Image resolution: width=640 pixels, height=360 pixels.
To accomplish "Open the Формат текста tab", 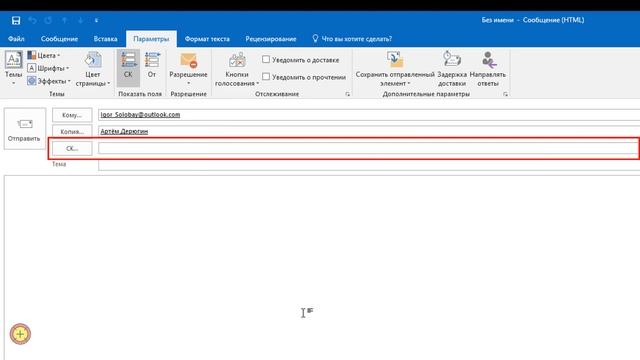I will 207,39.
